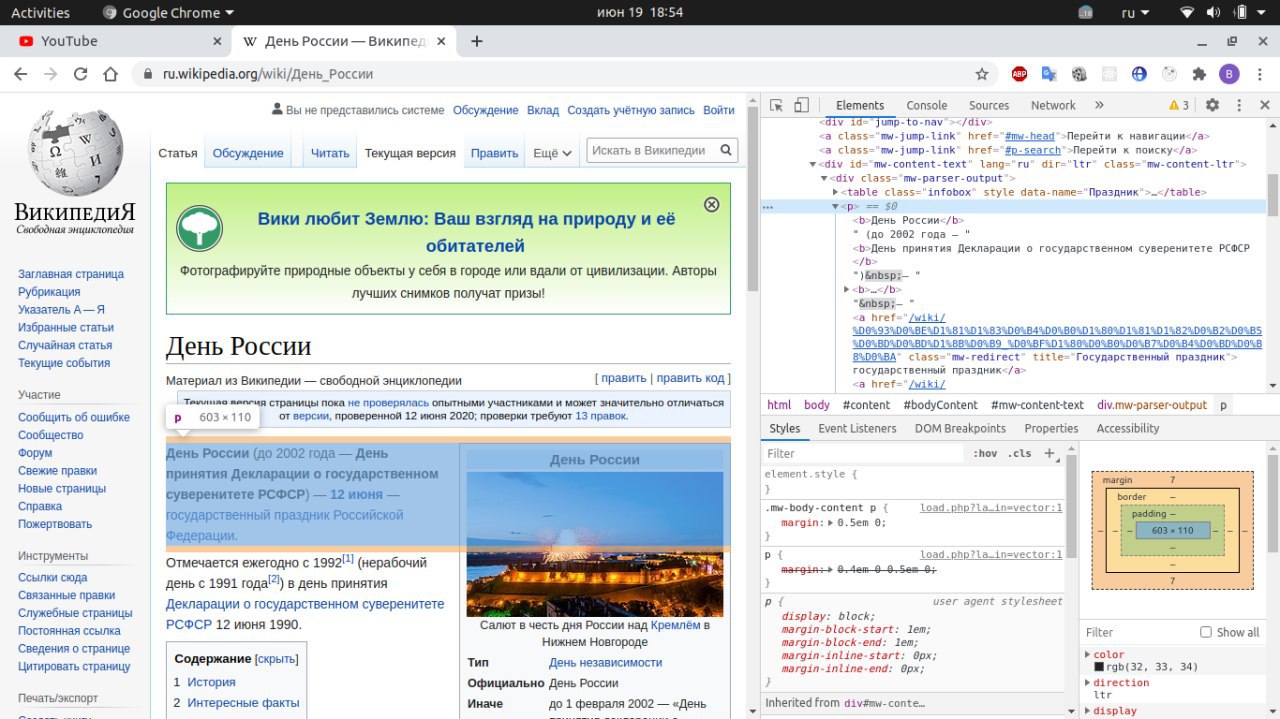The height and width of the screenshot is (719, 1280).
Task: Open the Event Listeners tab
Action: (857, 428)
